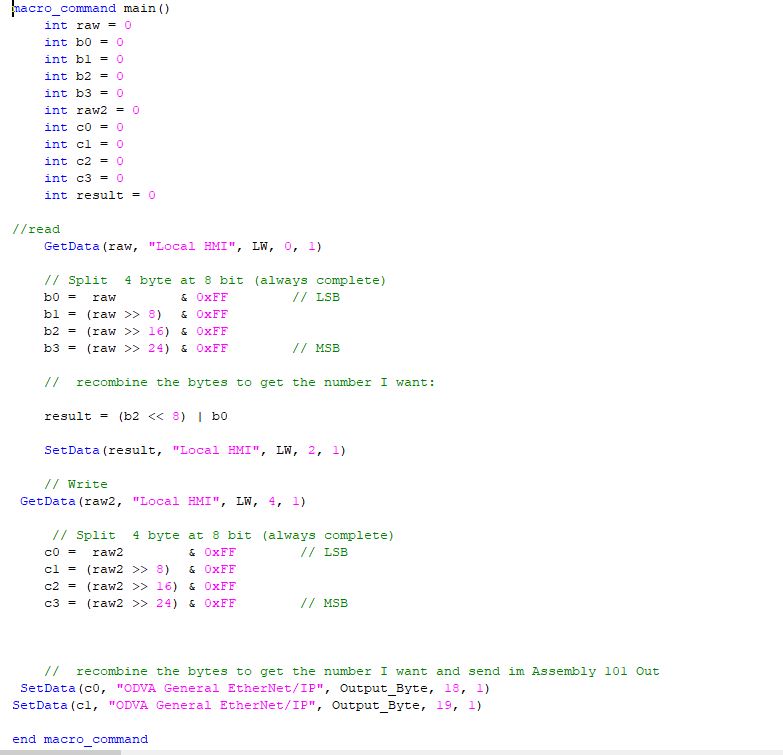Screen dimensions: 783x755
Task: Click the int c3 = 0 declaration
Action: (83, 178)
